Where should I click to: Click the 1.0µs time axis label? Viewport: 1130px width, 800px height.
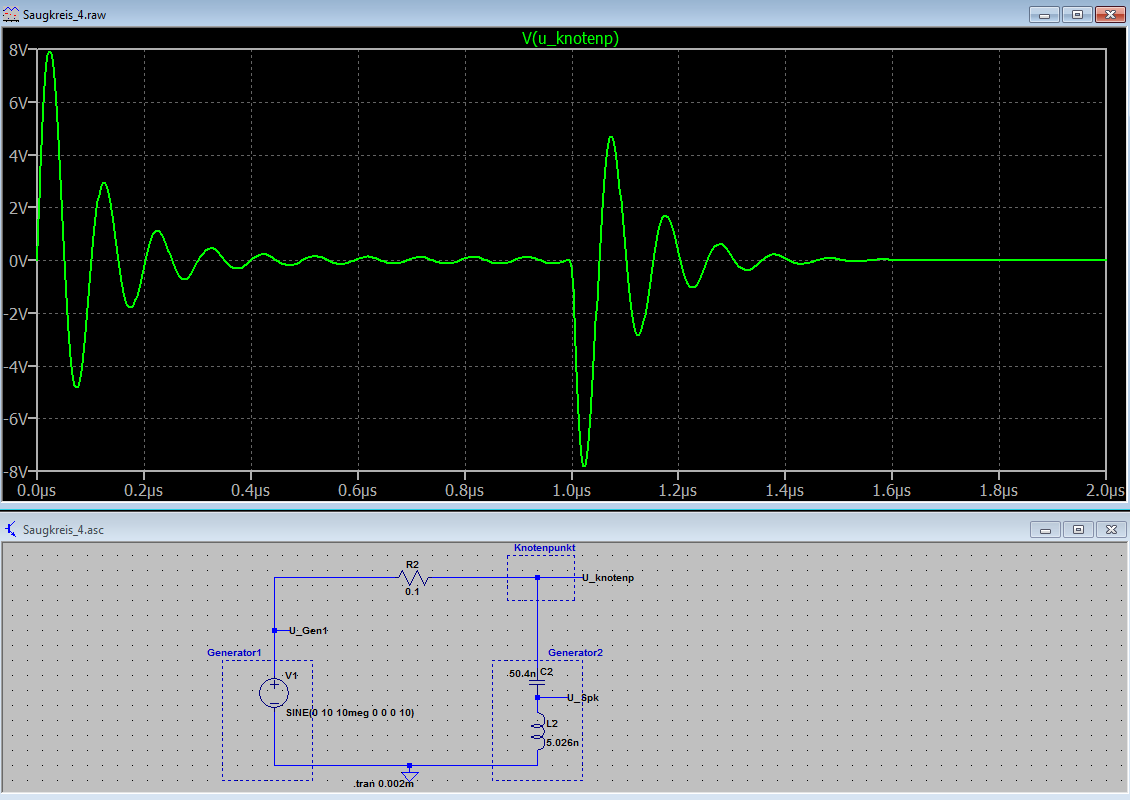click(x=571, y=491)
